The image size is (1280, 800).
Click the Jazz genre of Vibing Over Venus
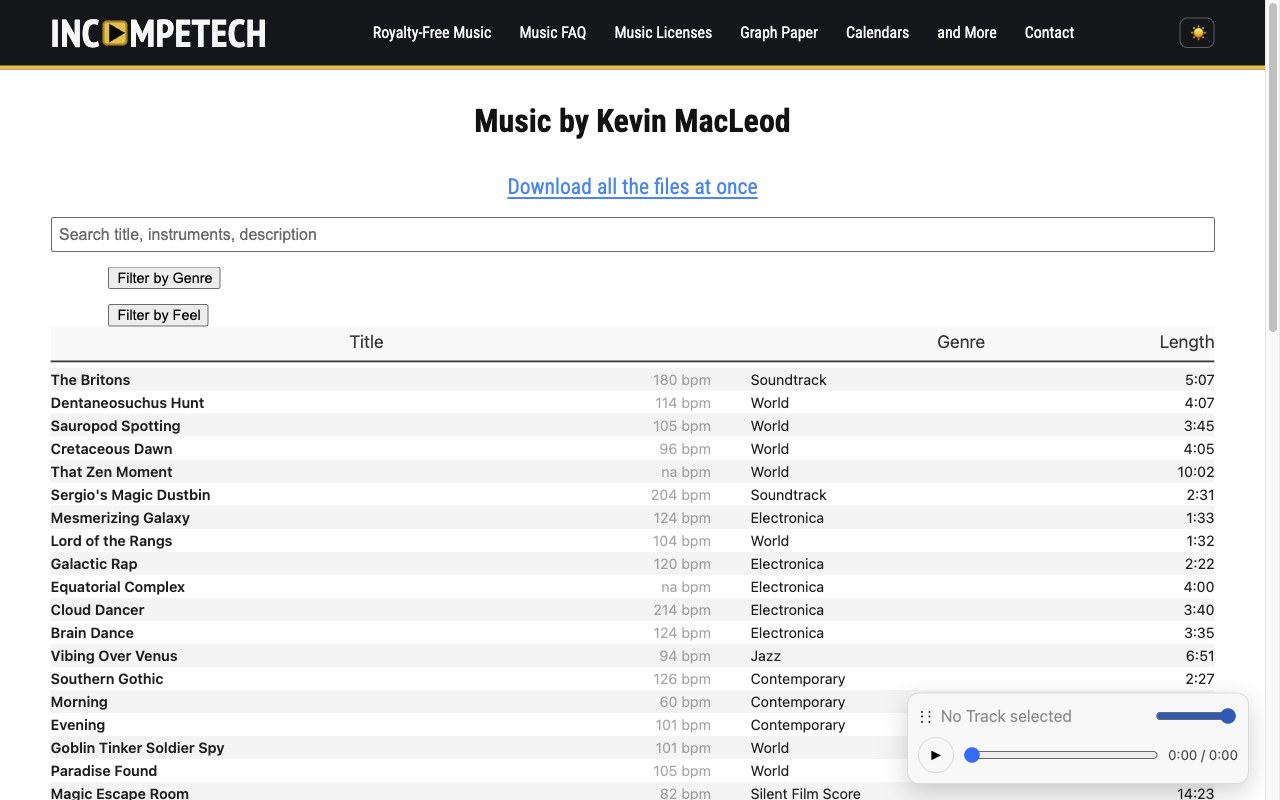point(766,656)
